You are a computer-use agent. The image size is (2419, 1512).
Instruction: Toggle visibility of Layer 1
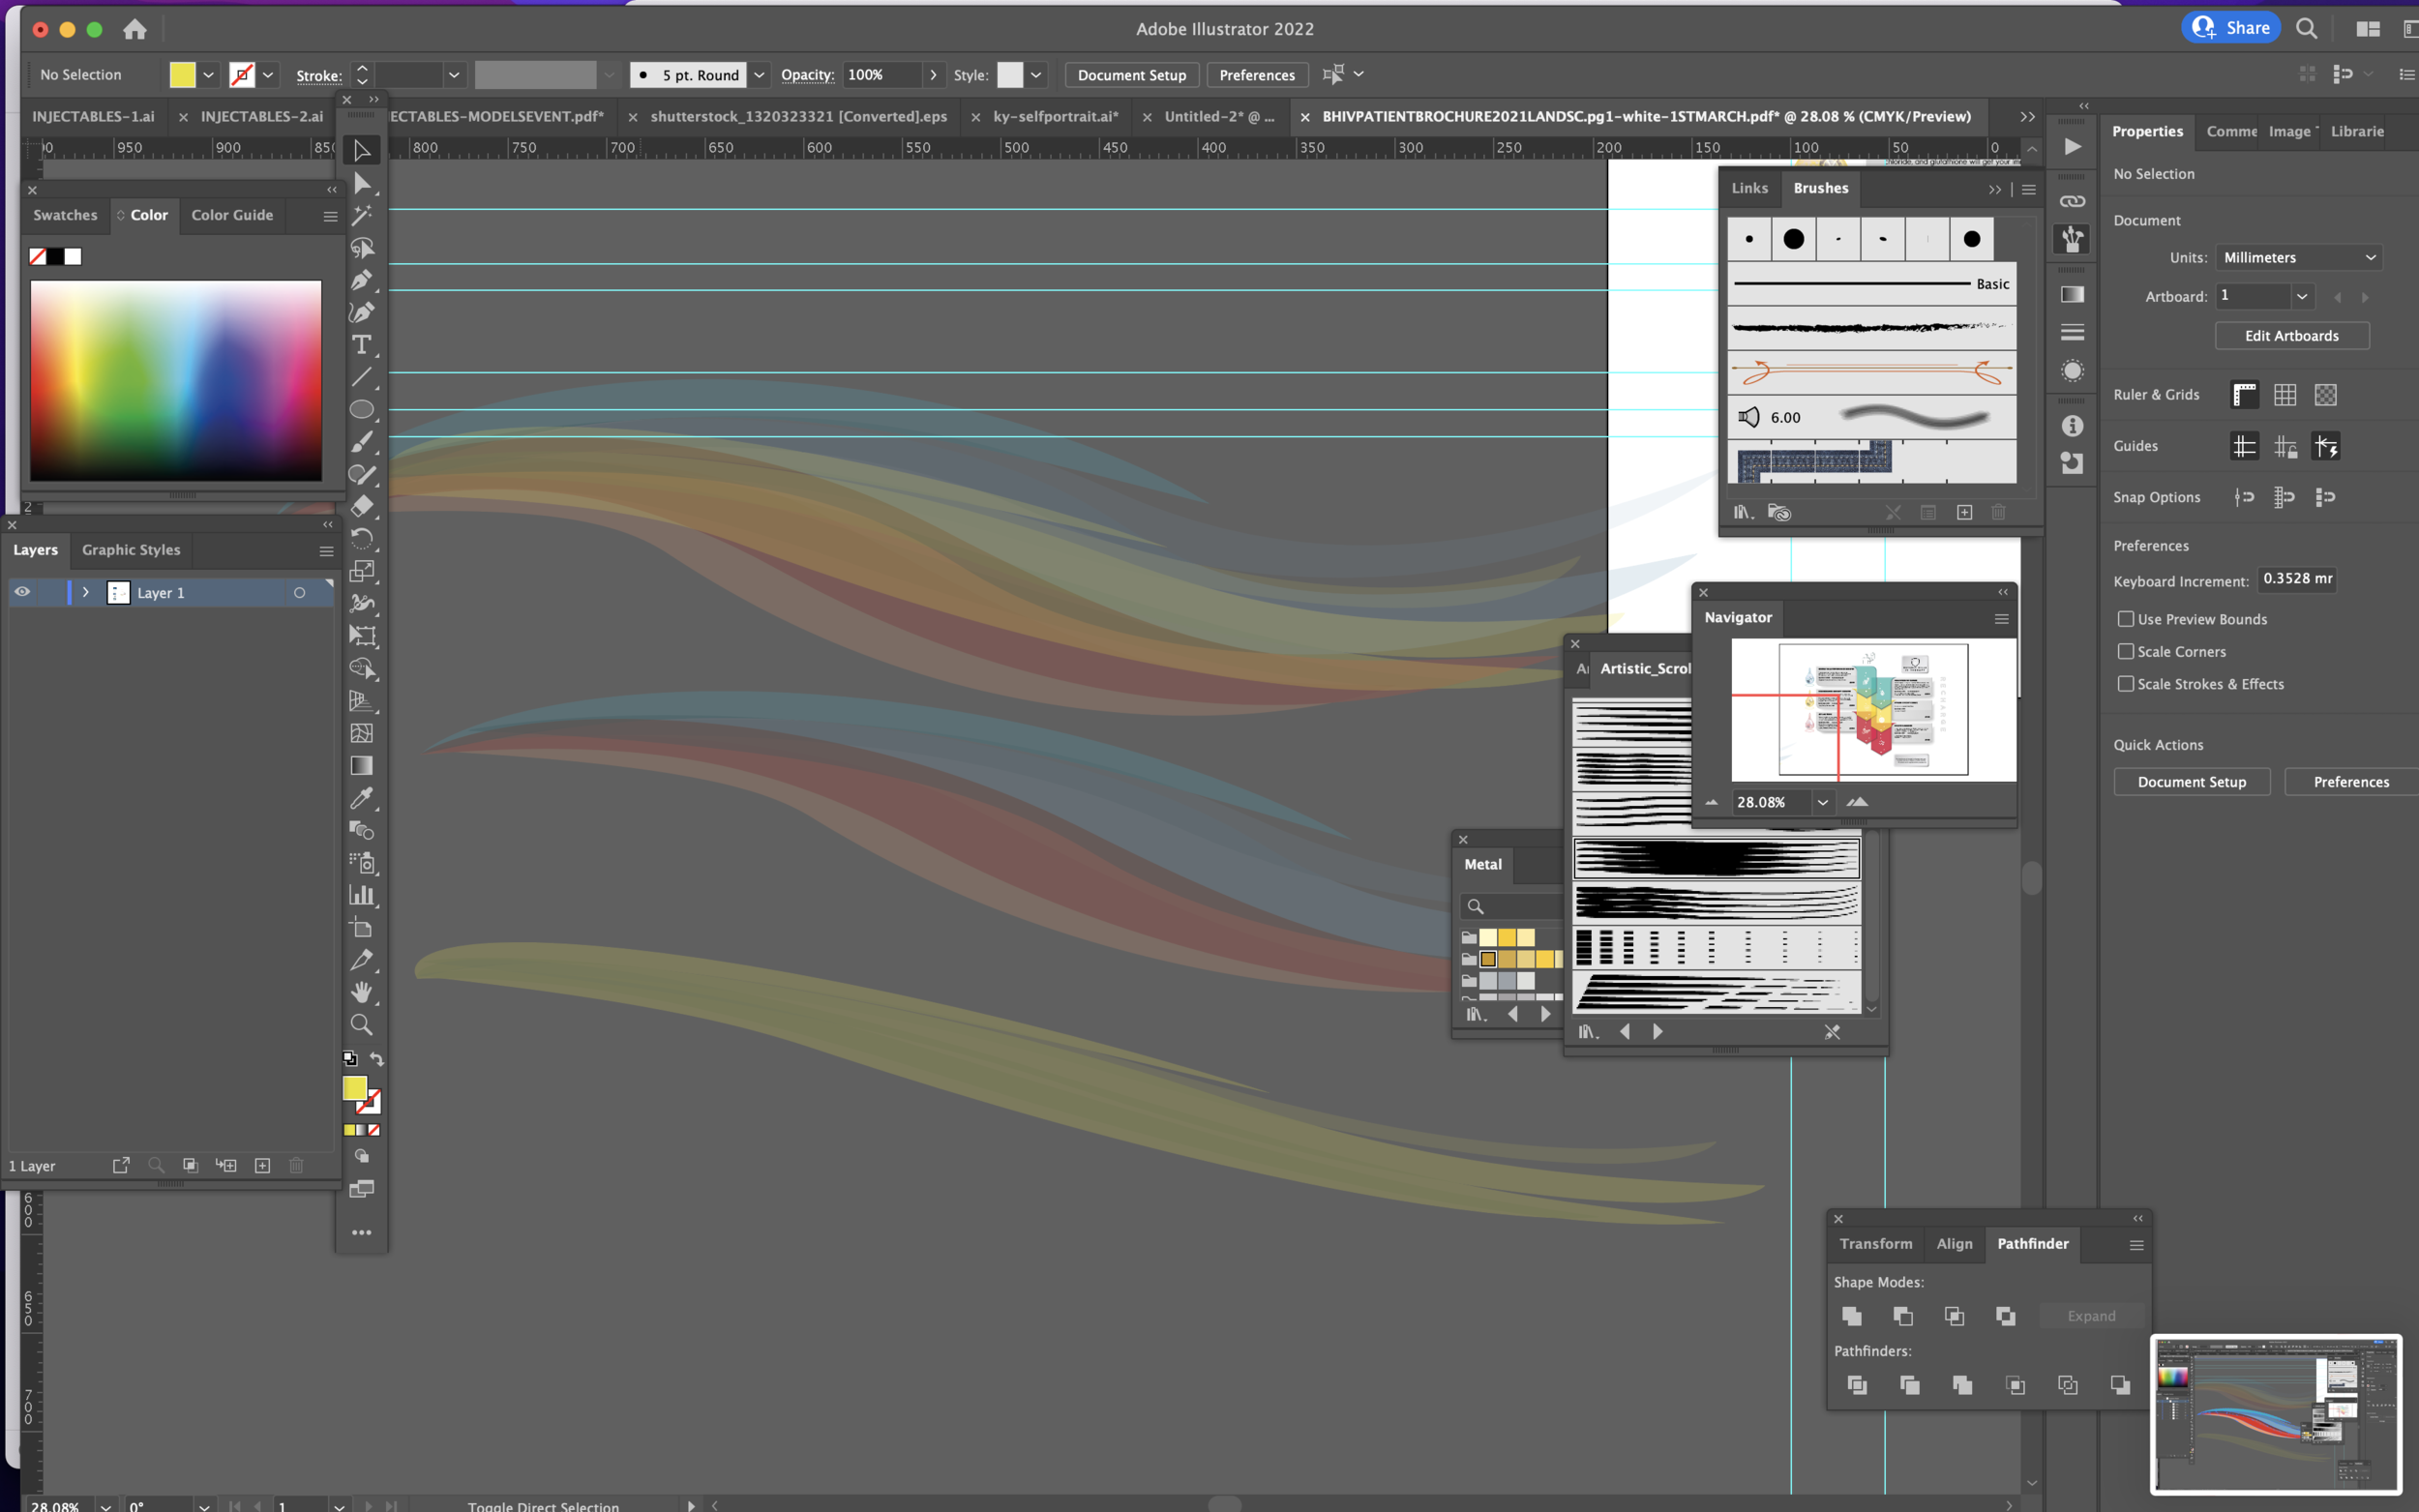tap(22, 592)
